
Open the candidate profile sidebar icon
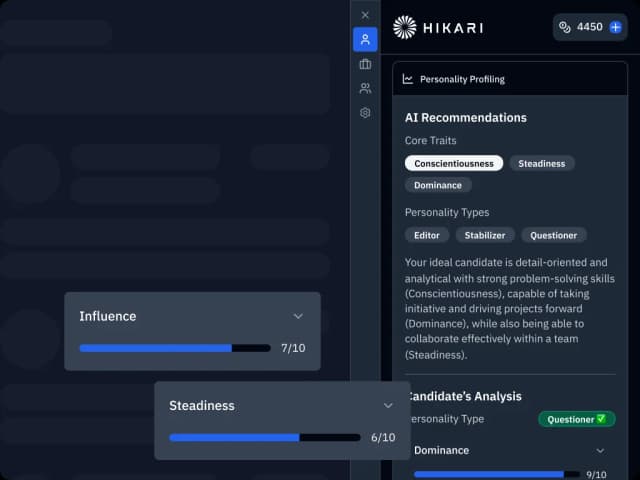tap(365, 40)
